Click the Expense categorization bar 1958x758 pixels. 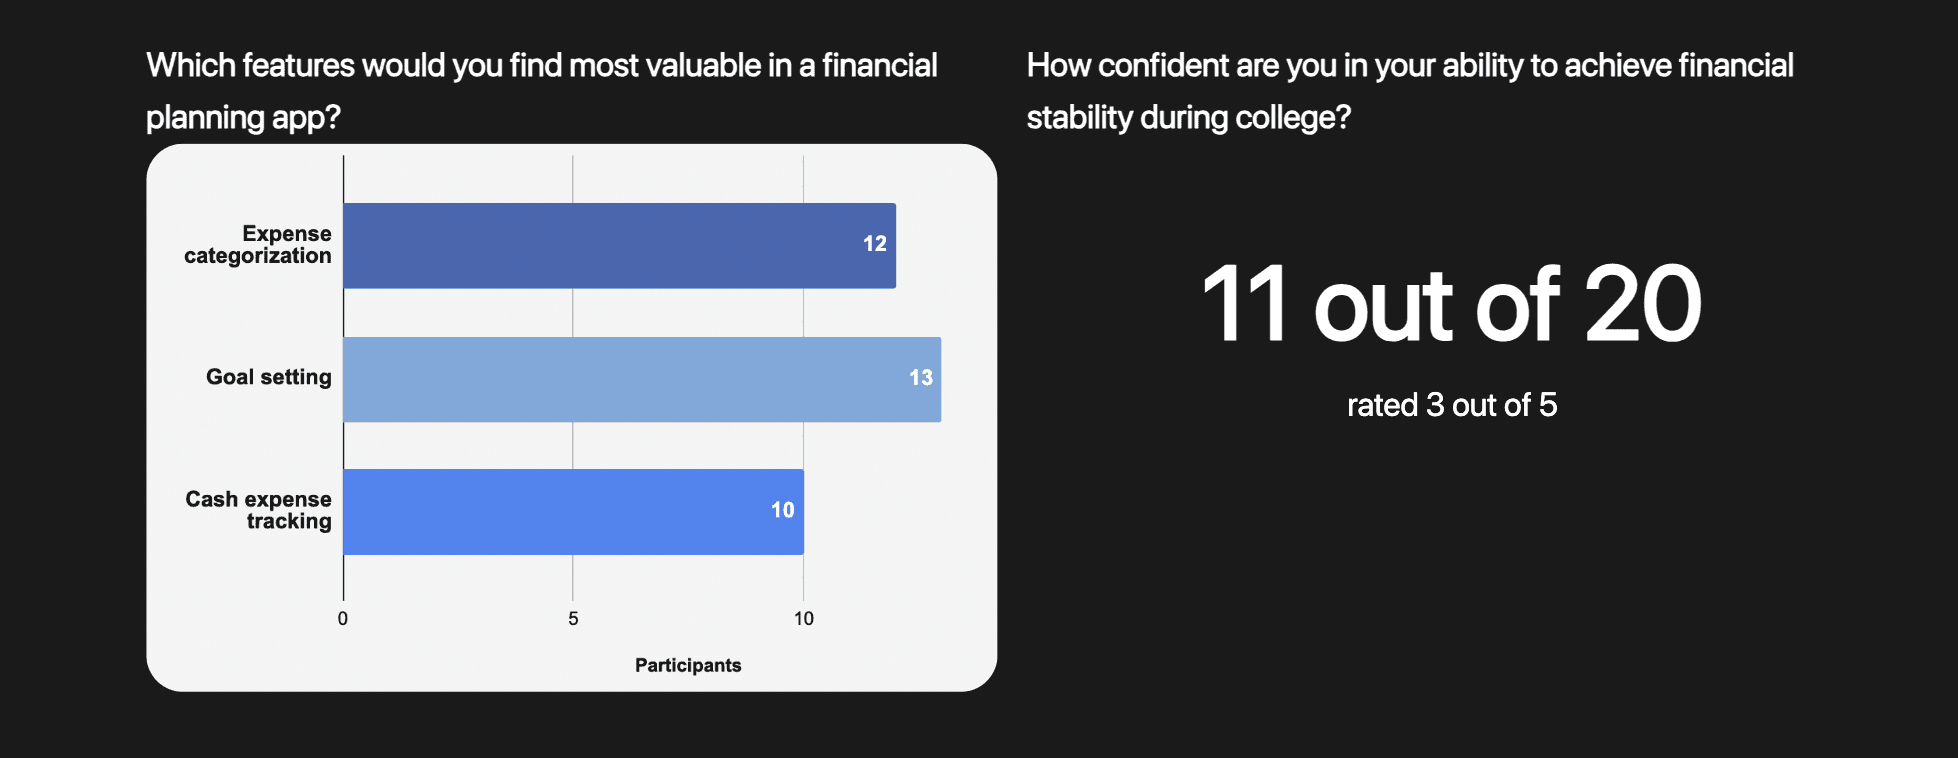(619, 246)
